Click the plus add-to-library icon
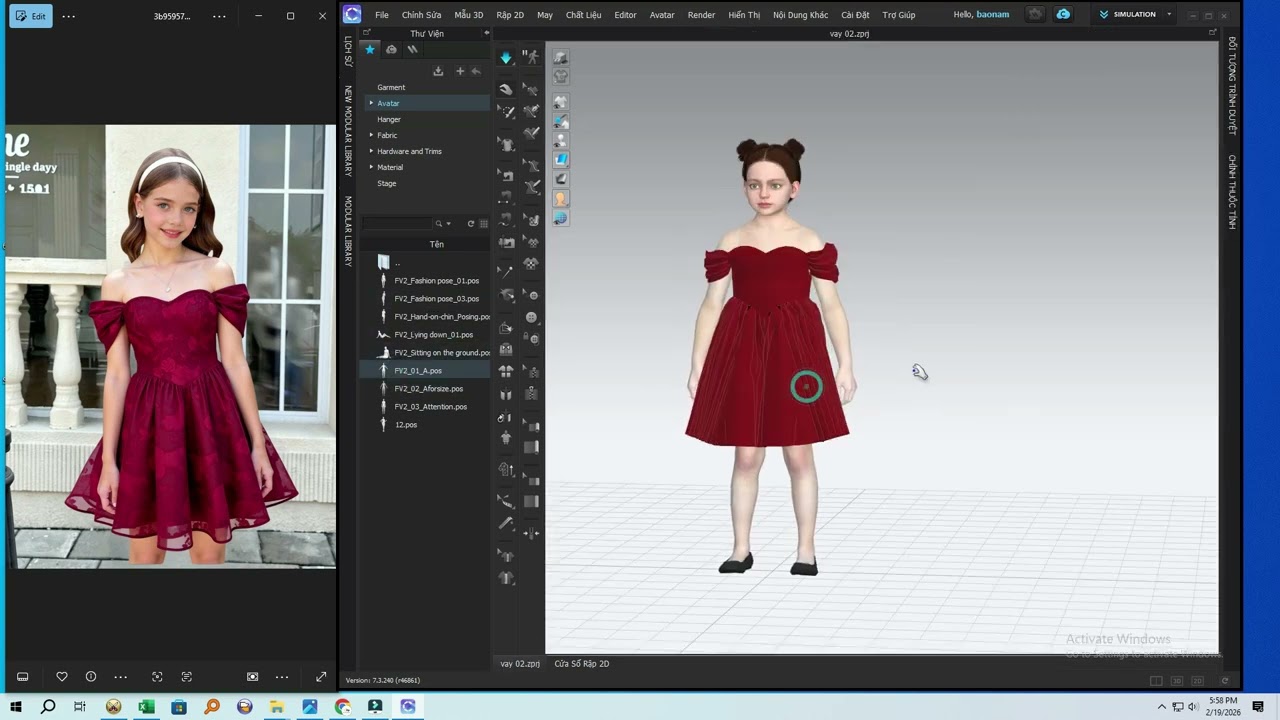This screenshot has width=1280, height=720. pyautogui.click(x=460, y=71)
